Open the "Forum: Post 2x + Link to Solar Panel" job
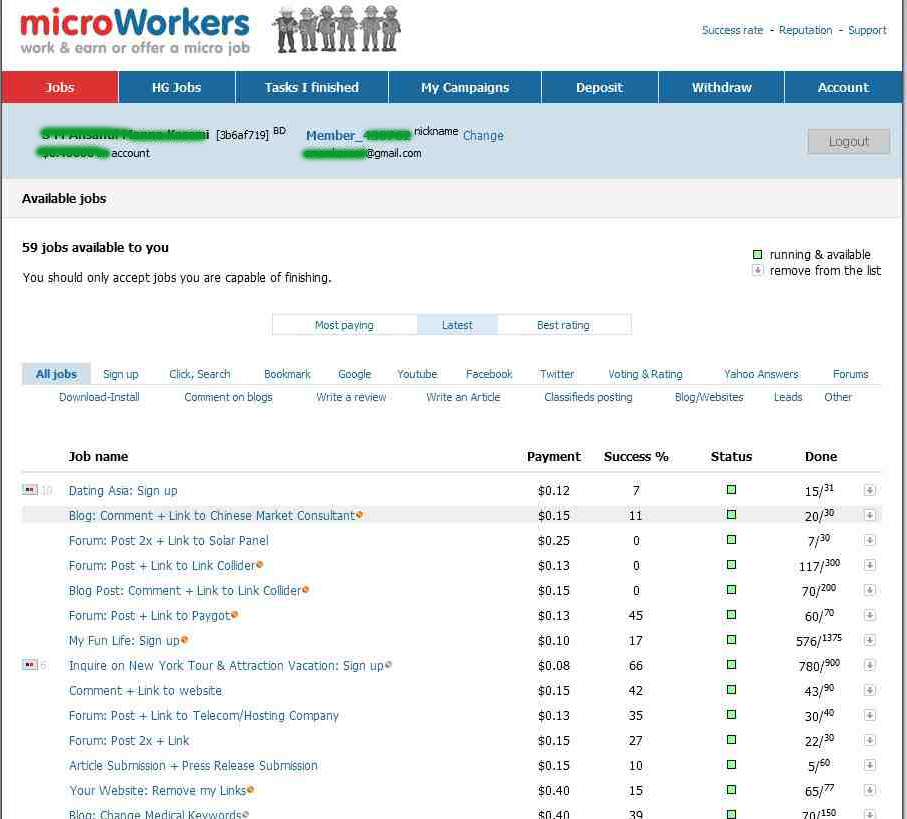The height and width of the screenshot is (819, 907). pos(167,540)
